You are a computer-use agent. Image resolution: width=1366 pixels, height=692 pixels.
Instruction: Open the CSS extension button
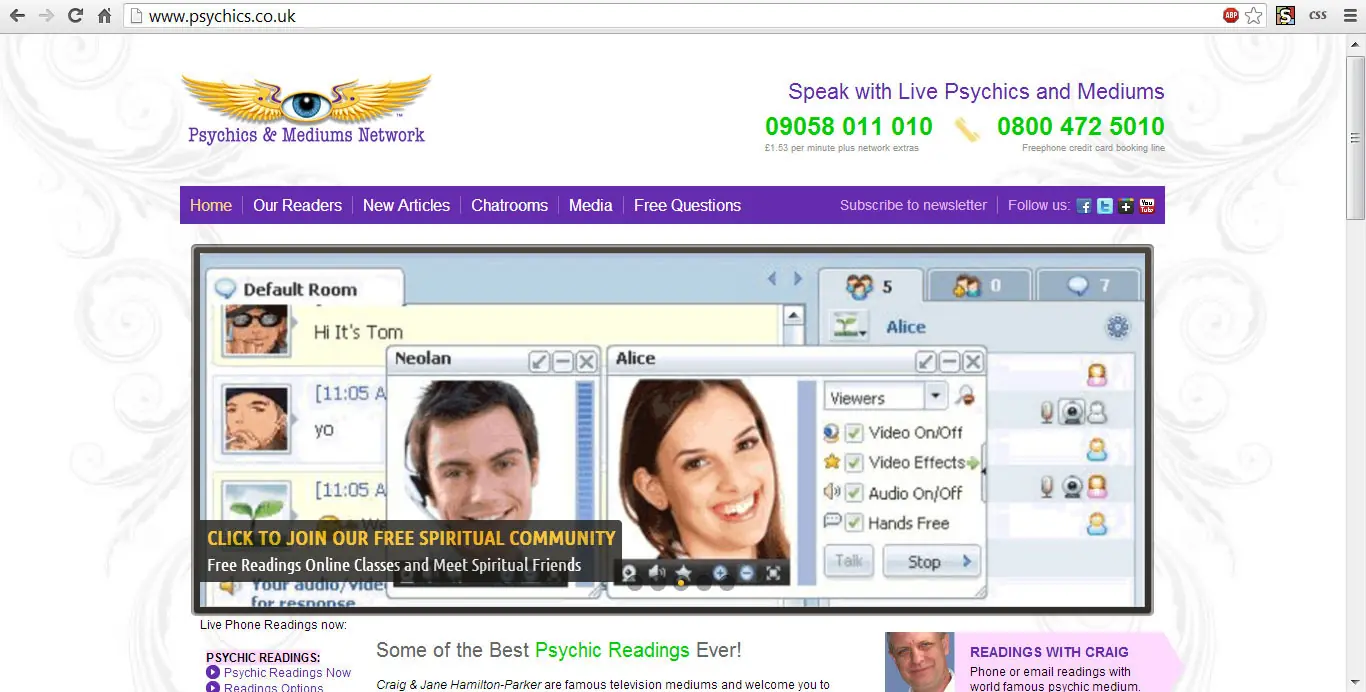(x=1318, y=16)
